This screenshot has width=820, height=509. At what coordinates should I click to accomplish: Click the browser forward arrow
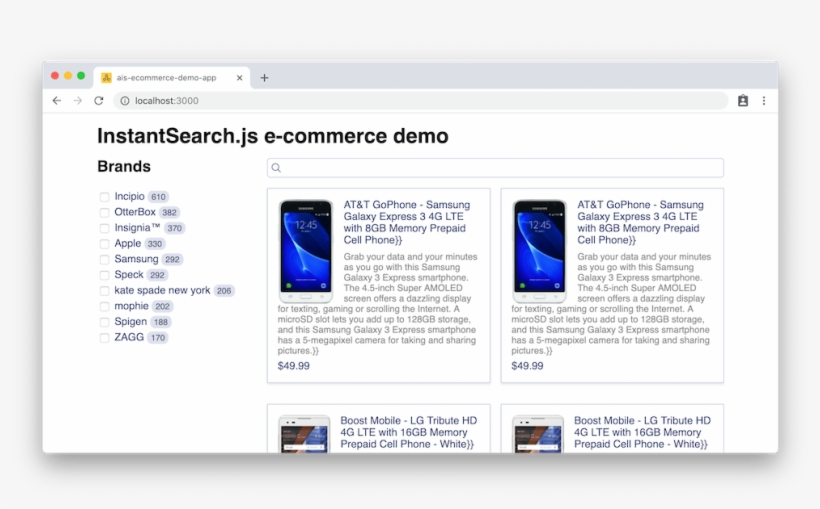tap(78, 101)
